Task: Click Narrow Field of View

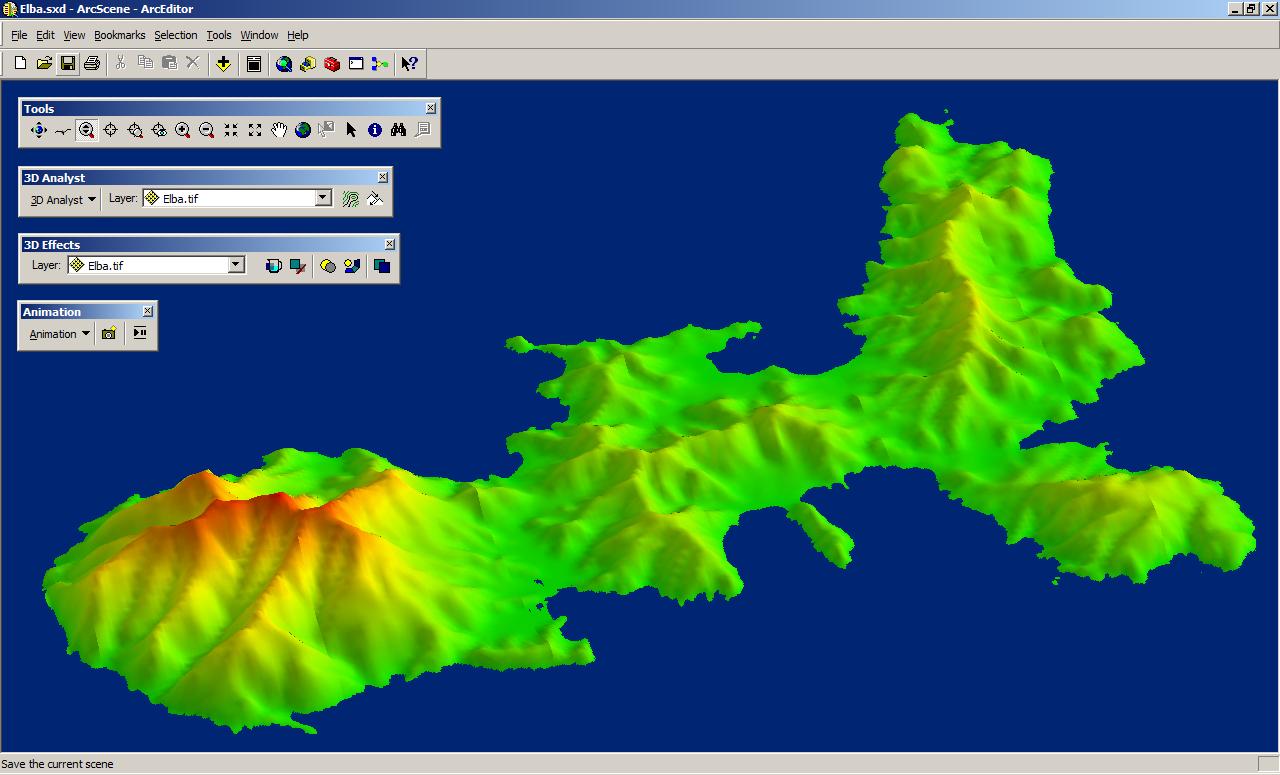Action: coord(230,130)
